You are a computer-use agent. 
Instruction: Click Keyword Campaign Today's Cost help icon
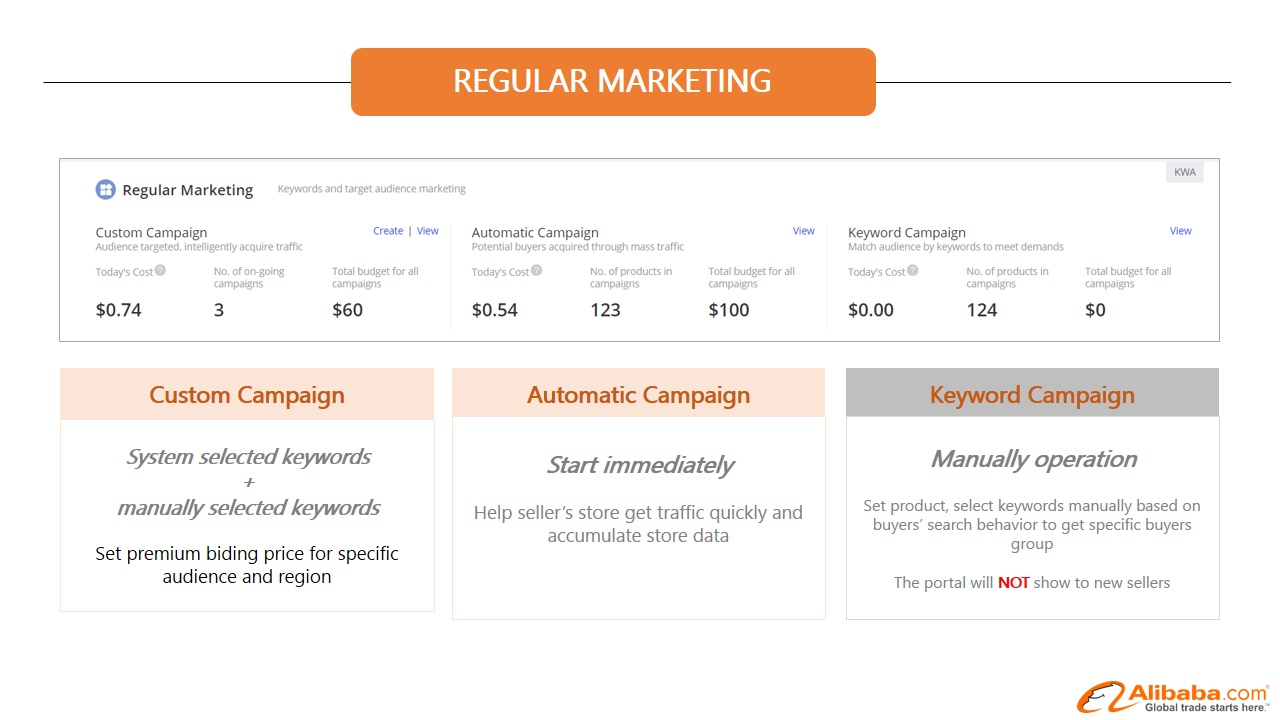coord(912,270)
